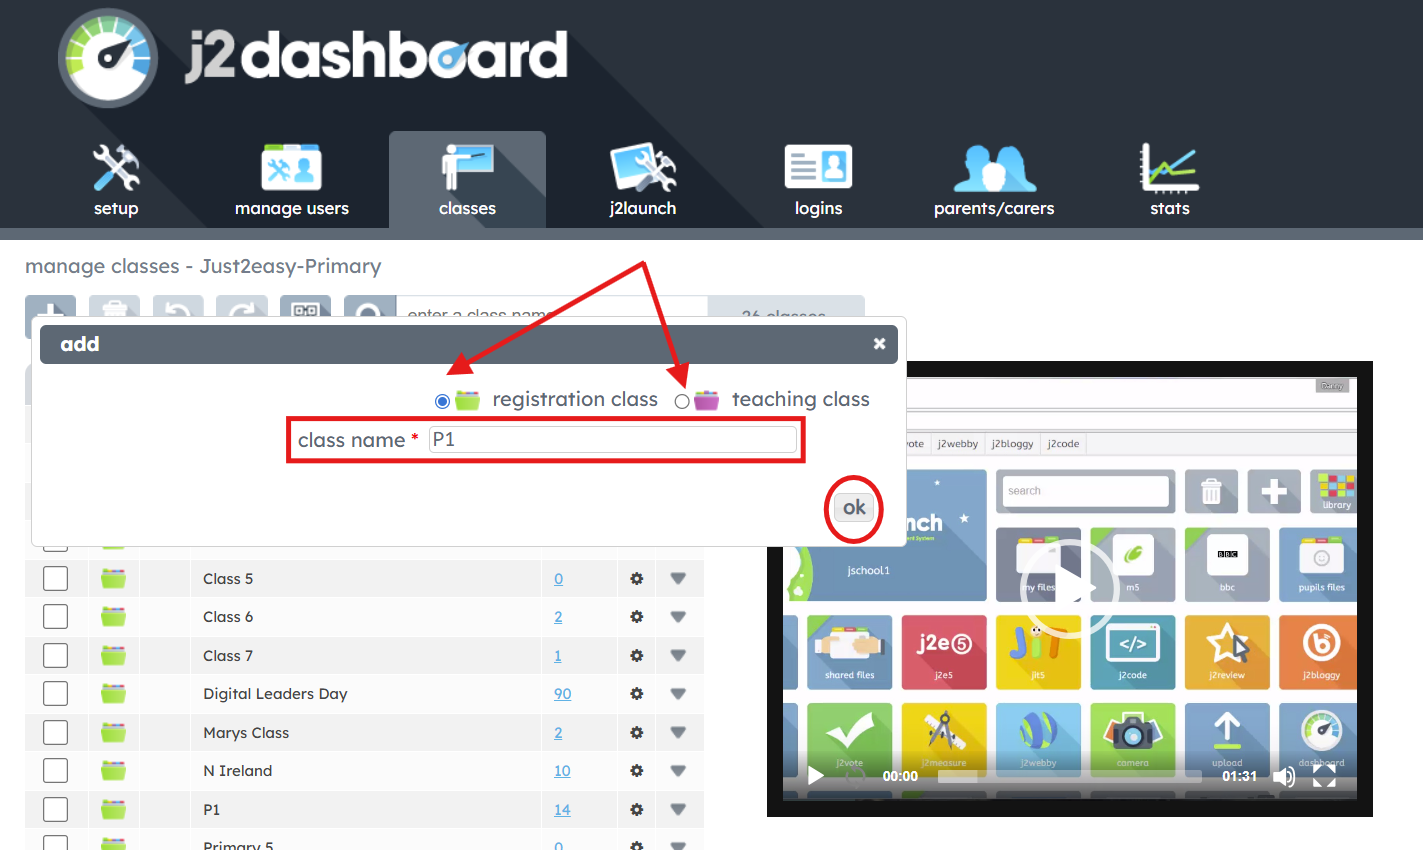Go to manage users
The image size is (1423, 850).
(x=291, y=180)
